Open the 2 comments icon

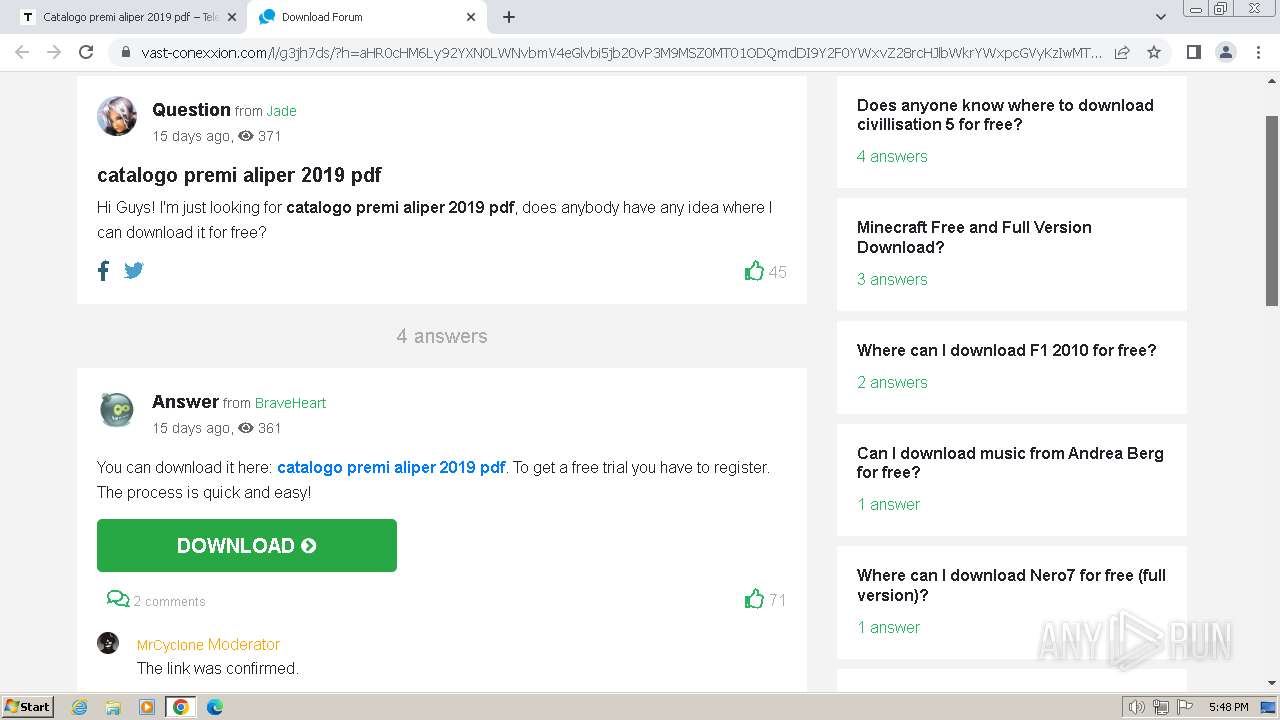pos(118,600)
